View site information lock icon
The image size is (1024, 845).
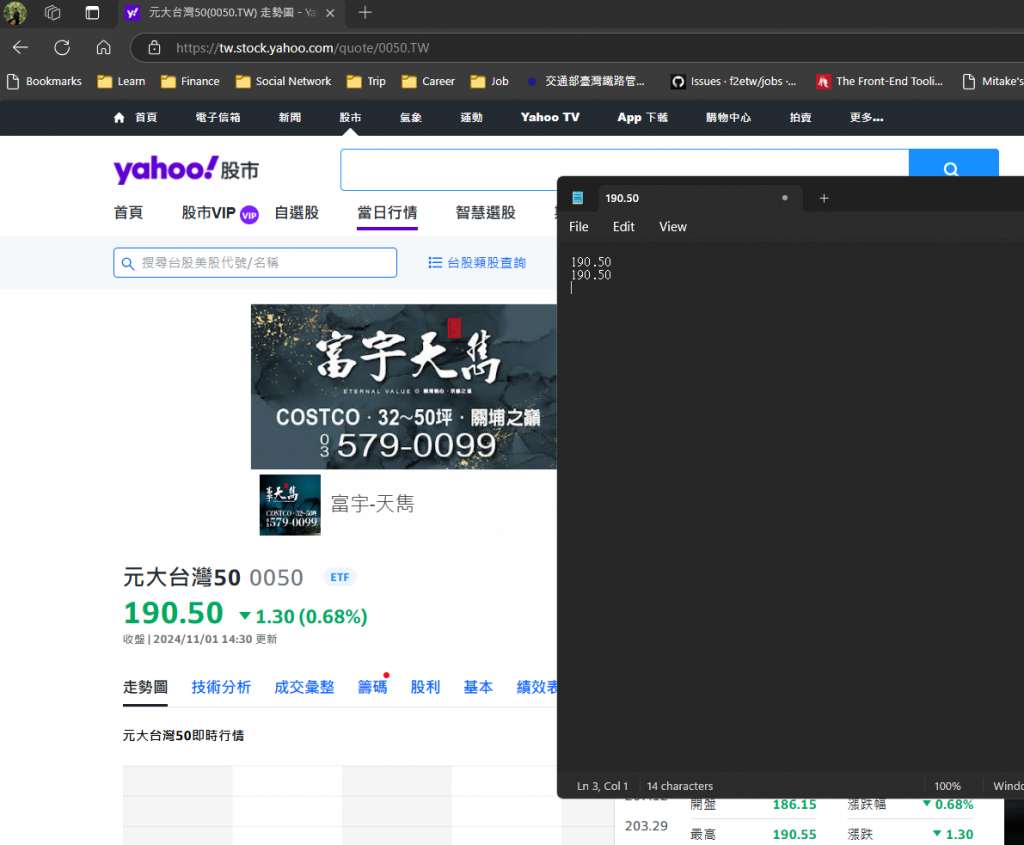coord(154,48)
